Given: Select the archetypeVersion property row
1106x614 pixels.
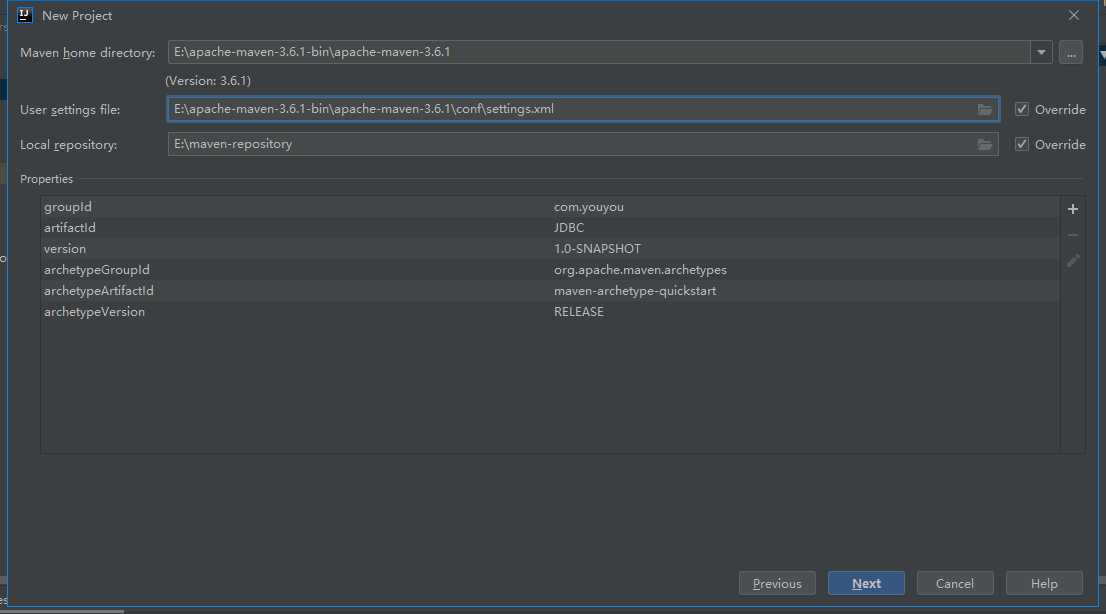Looking at the screenshot, I should pos(550,312).
